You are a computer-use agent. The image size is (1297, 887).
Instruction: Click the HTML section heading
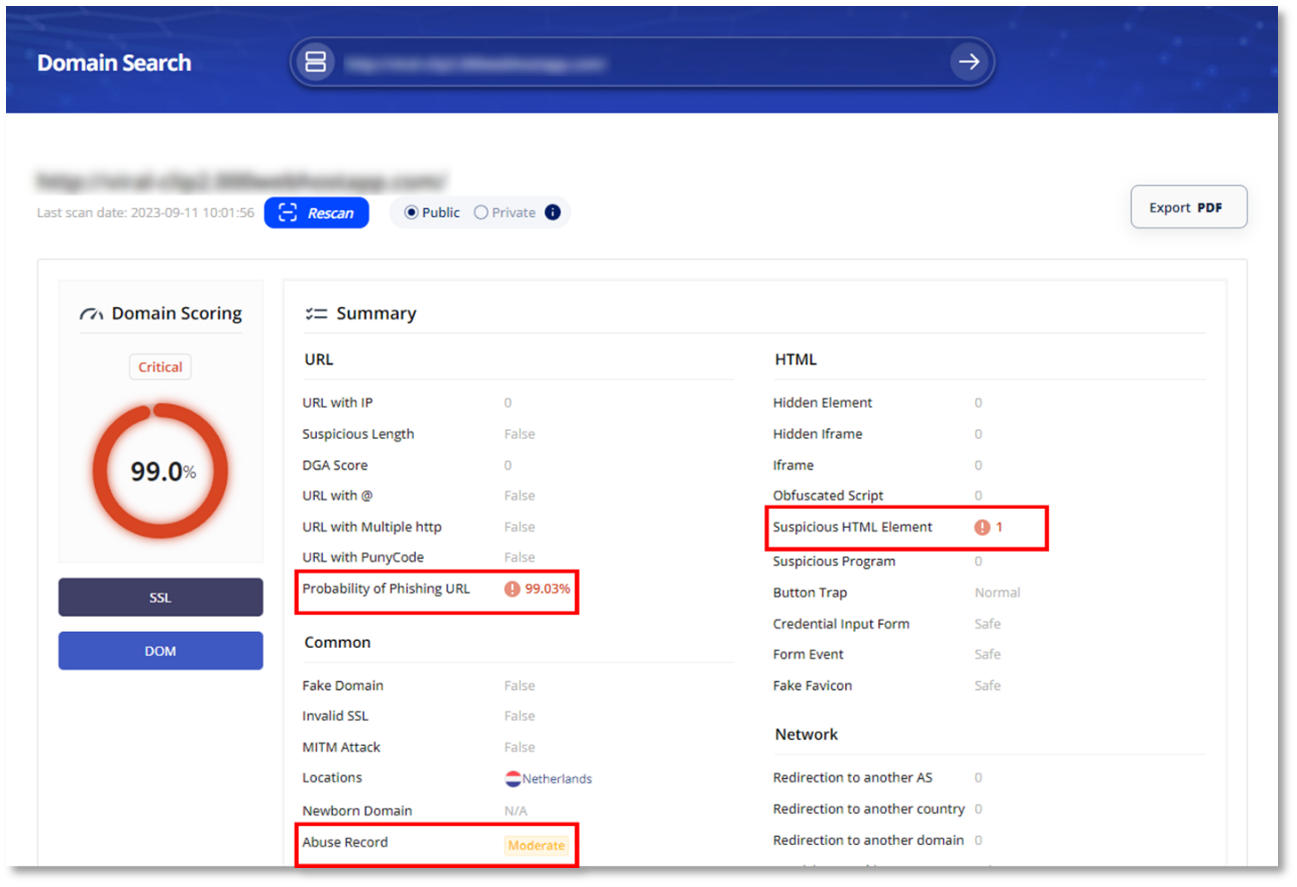[796, 360]
